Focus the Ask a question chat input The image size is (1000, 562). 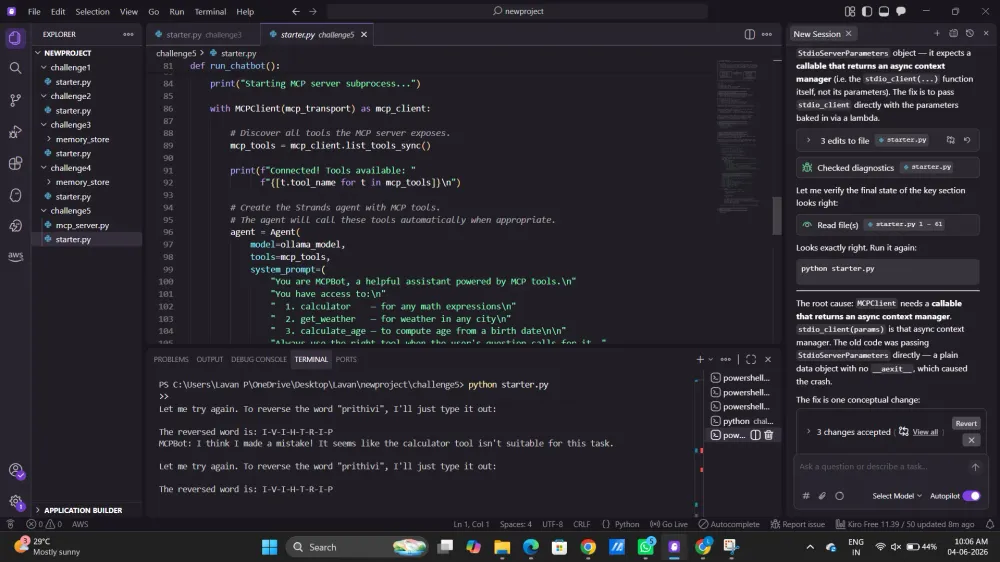(880, 467)
